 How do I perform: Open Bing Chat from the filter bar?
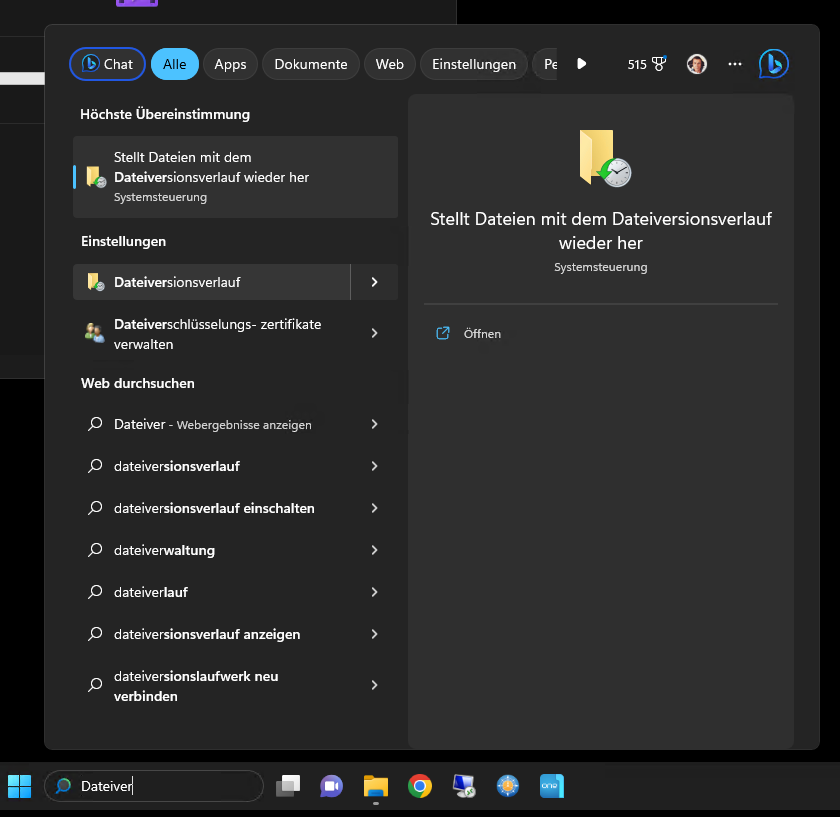click(x=107, y=64)
